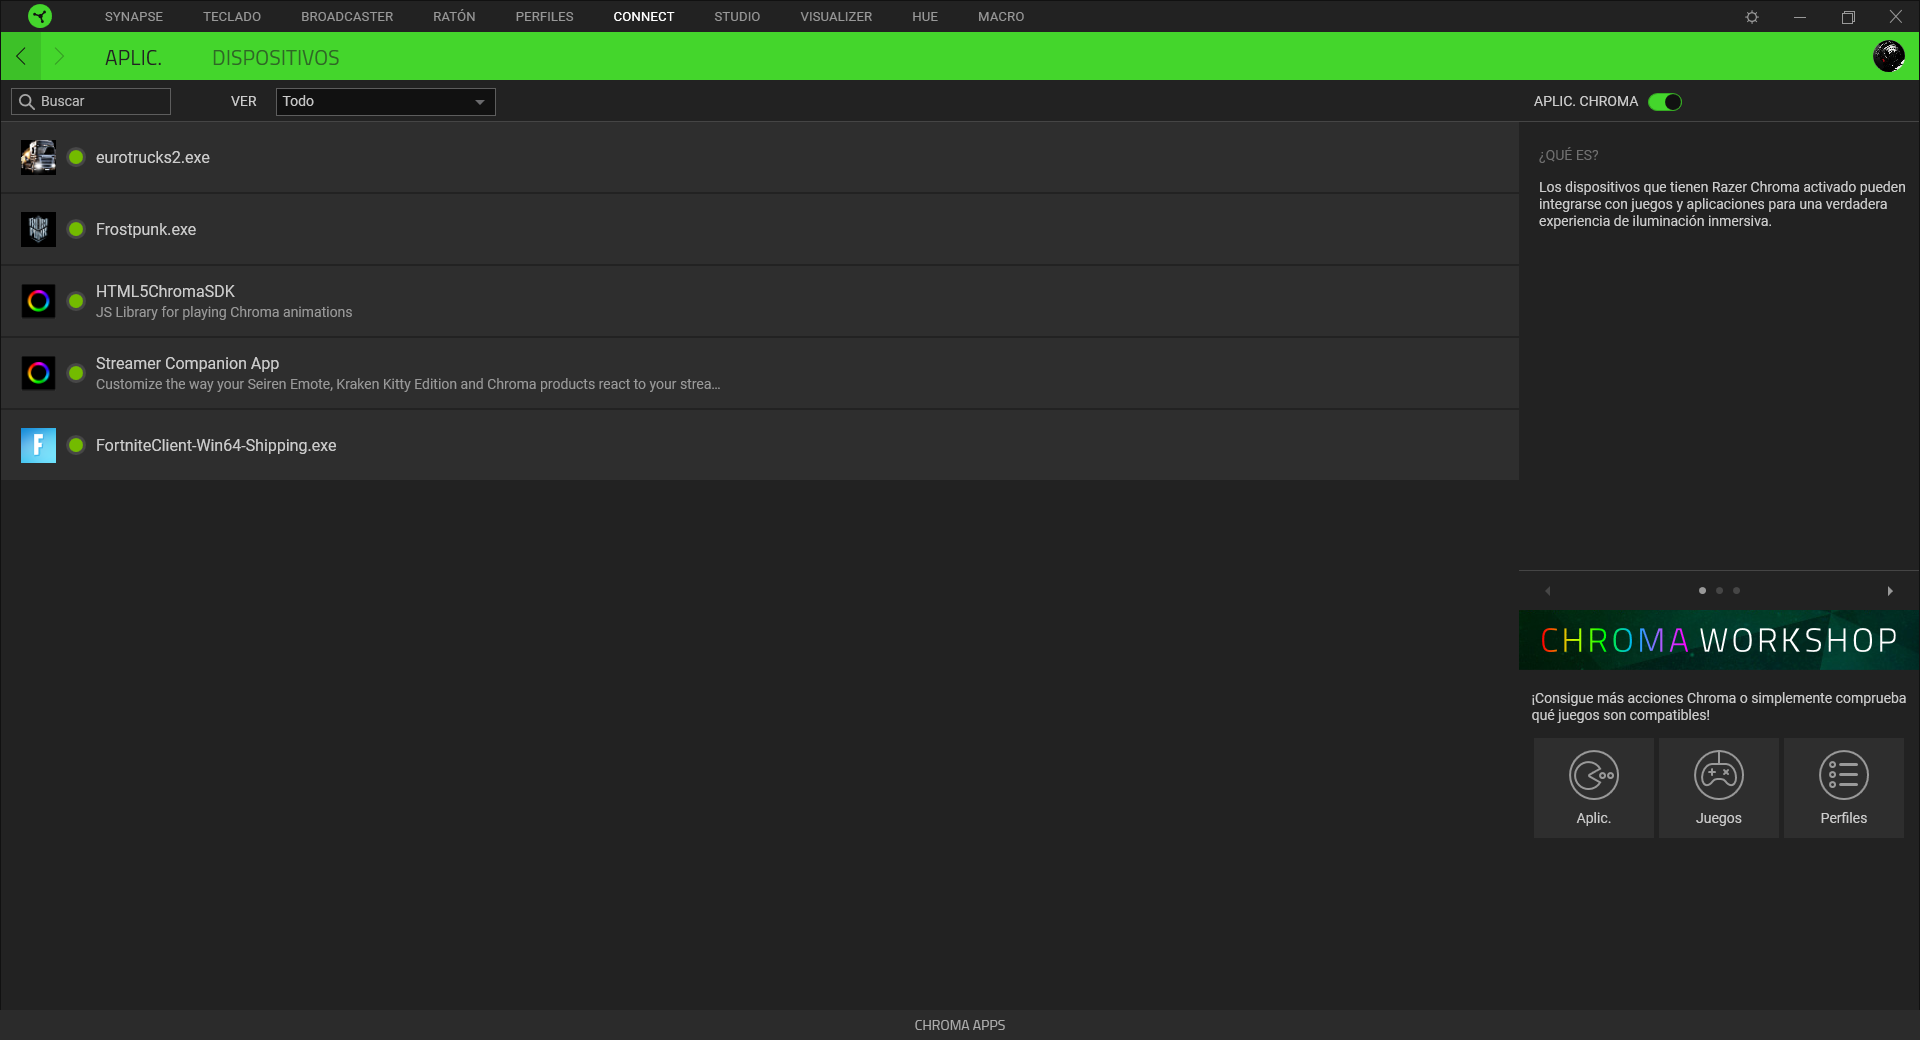The image size is (1920, 1040).
Task: Click the Streamer Companion App ring icon
Action: click(x=38, y=373)
